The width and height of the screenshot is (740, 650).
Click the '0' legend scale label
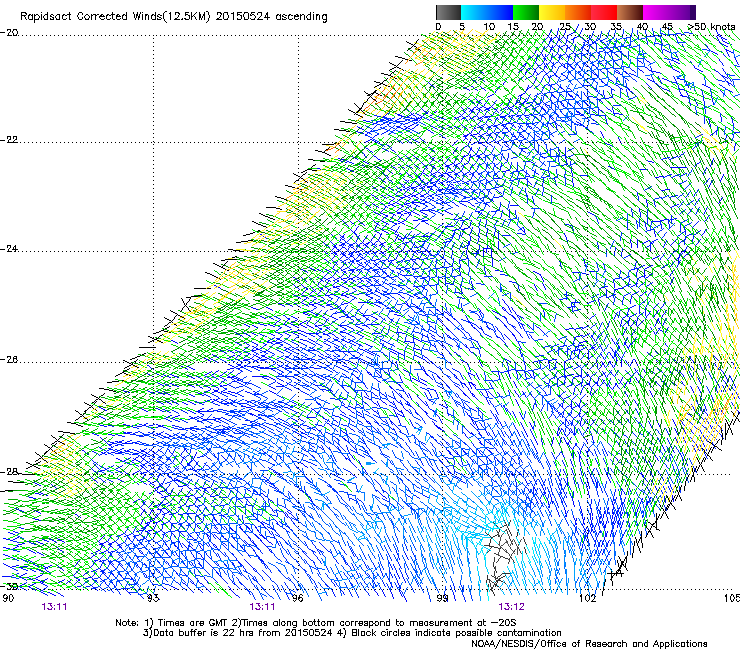click(438, 27)
